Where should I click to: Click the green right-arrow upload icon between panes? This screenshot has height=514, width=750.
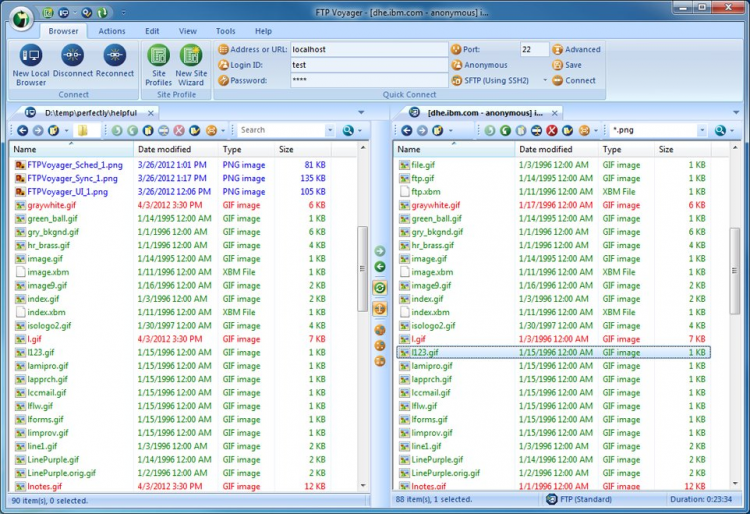click(x=380, y=251)
